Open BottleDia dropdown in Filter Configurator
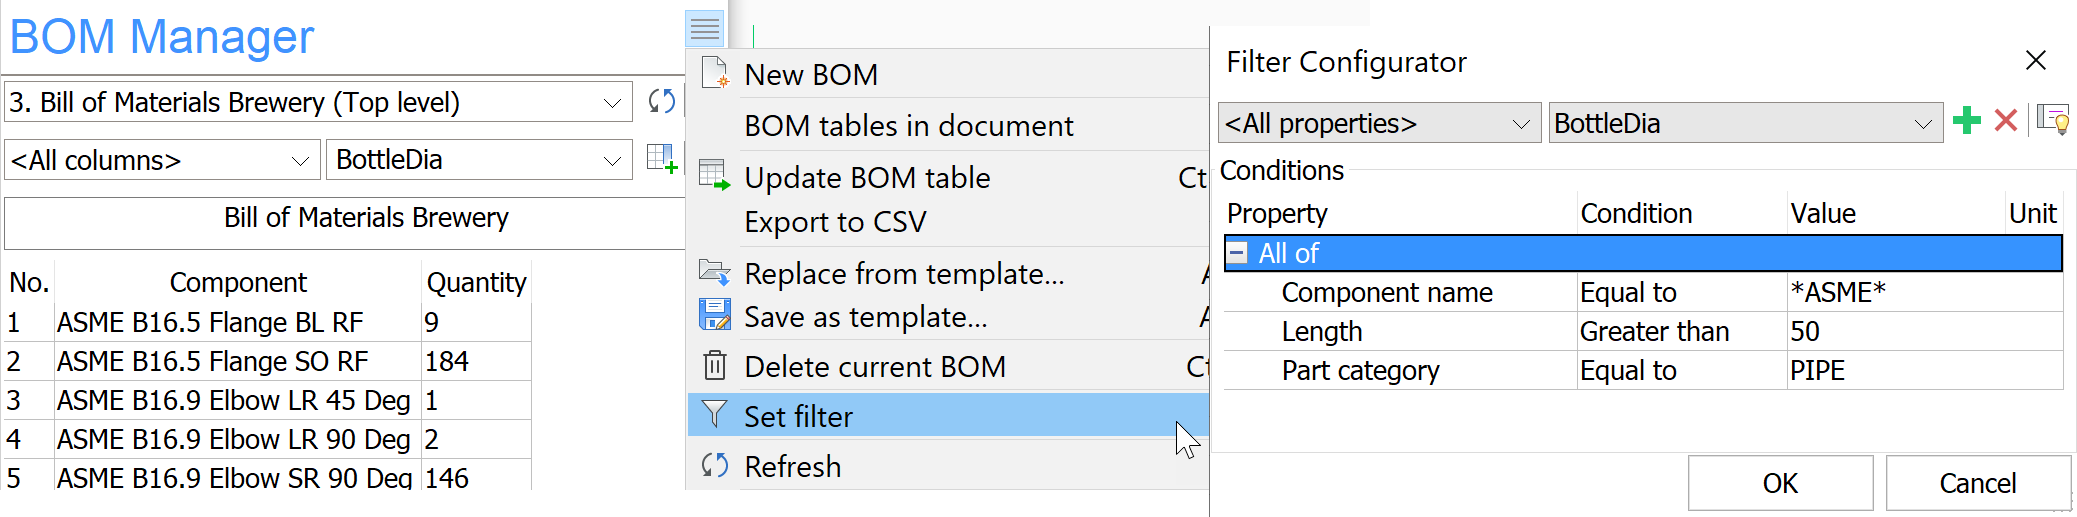The width and height of the screenshot is (2077, 517). tap(1922, 124)
